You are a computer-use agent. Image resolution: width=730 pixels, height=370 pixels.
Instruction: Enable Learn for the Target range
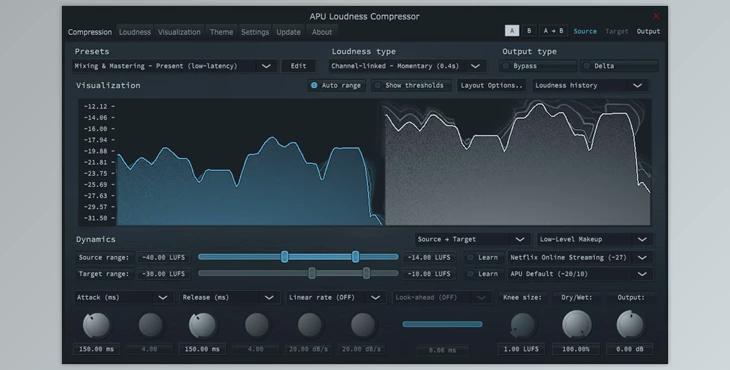click(x=483, y=274)
